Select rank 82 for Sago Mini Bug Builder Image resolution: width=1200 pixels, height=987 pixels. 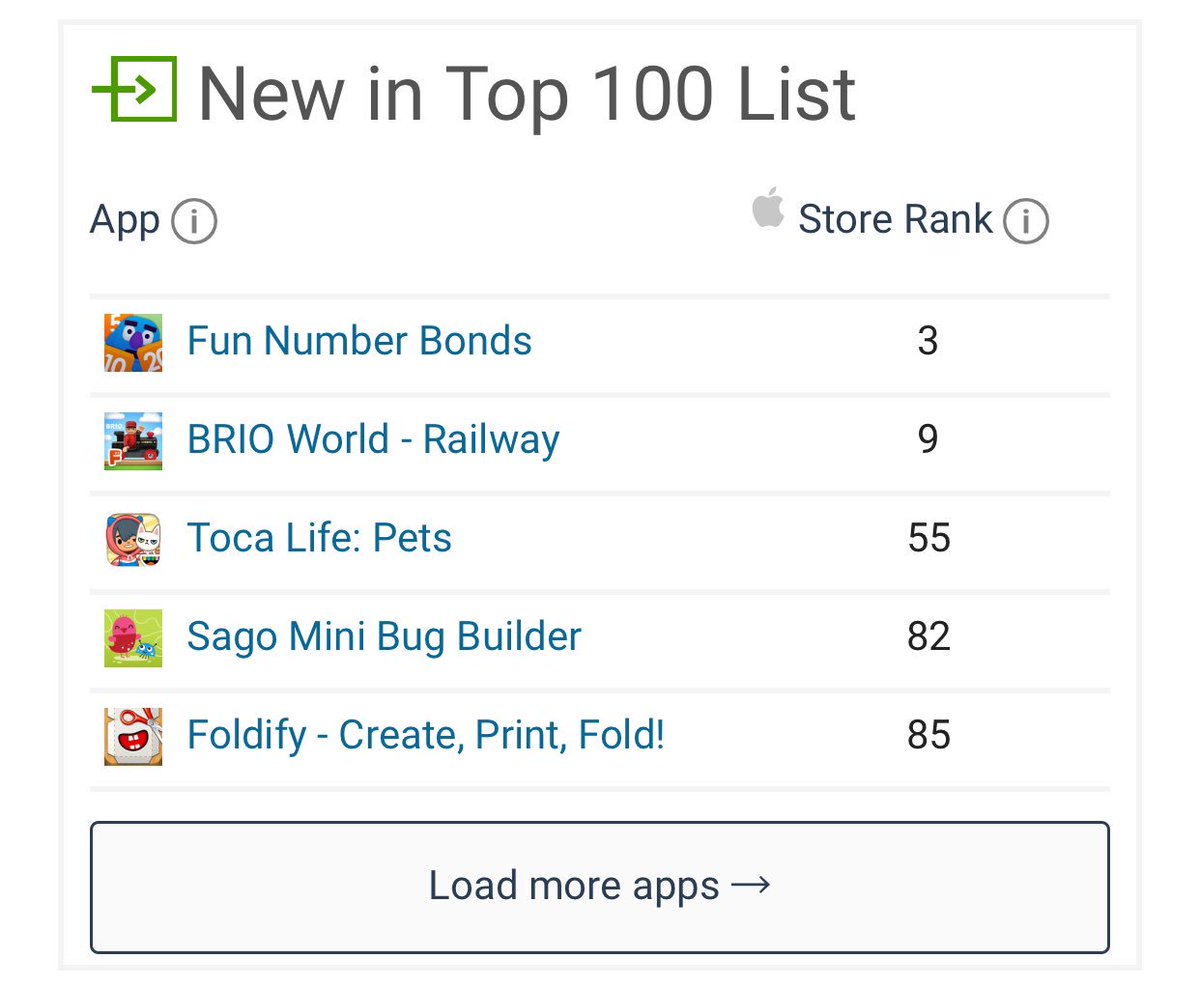929,636
